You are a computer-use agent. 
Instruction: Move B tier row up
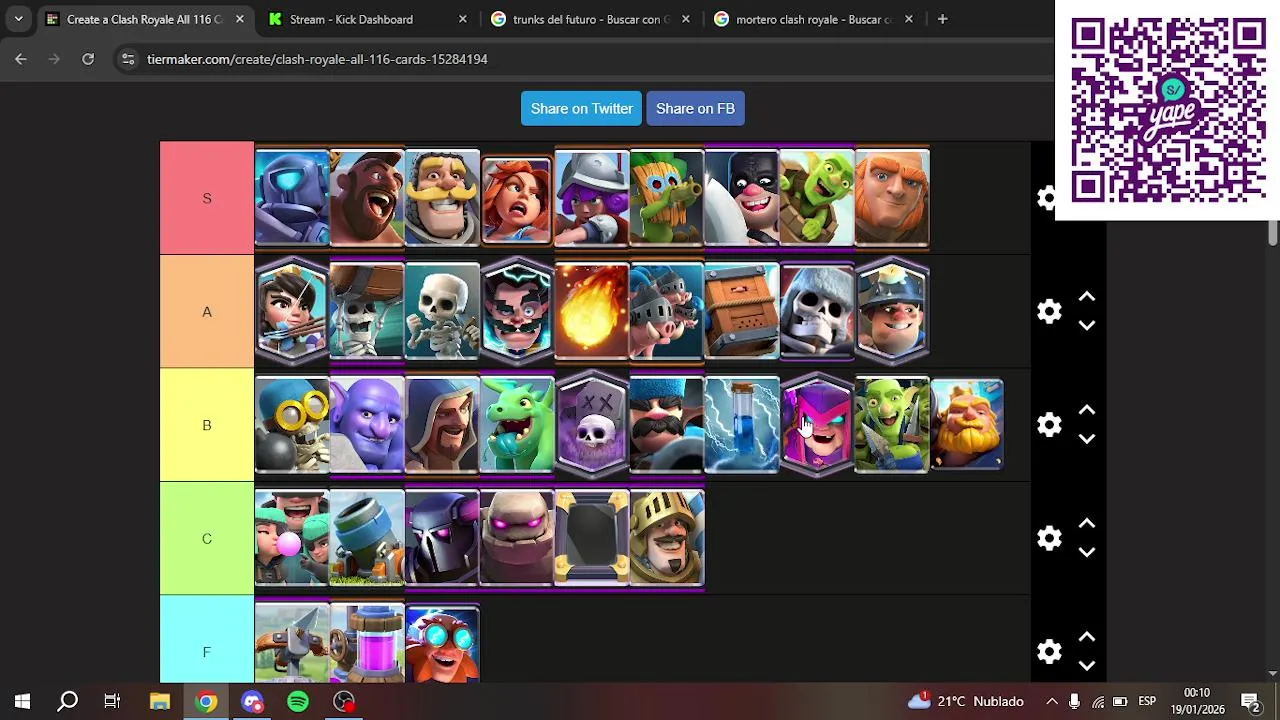(1087, 410)
